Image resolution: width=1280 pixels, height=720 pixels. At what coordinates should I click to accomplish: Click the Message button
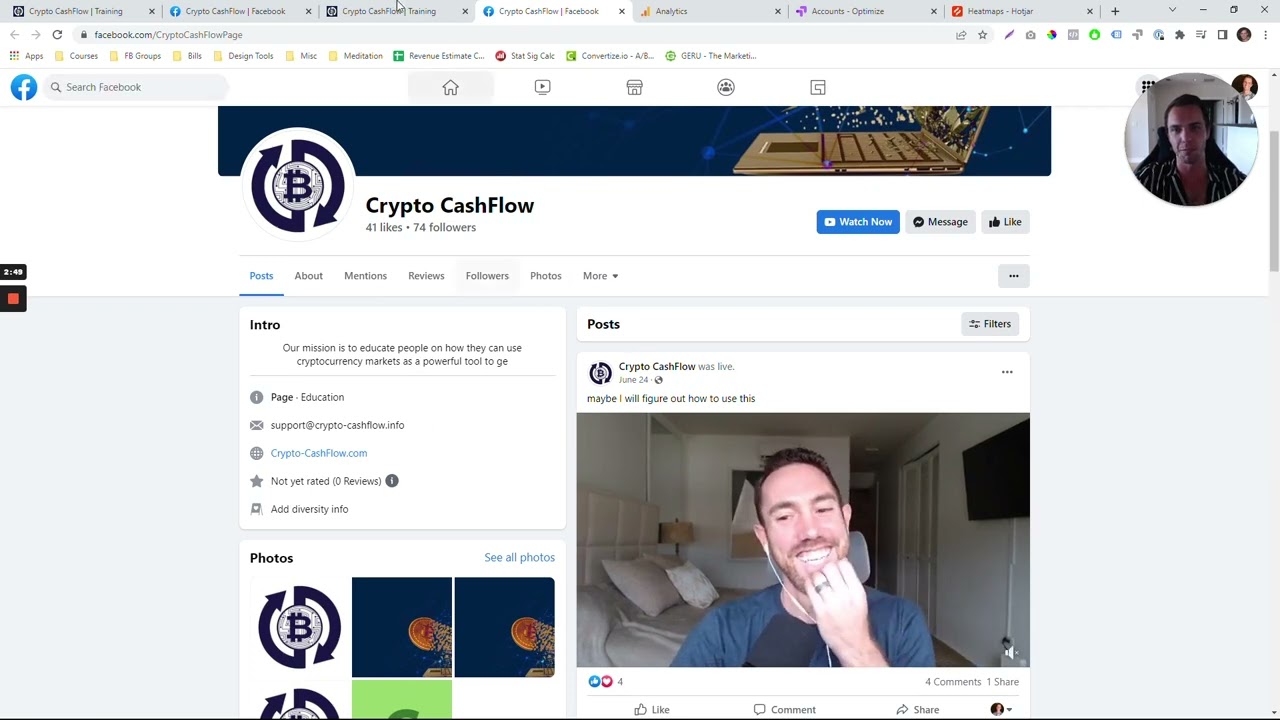[940, 222]
